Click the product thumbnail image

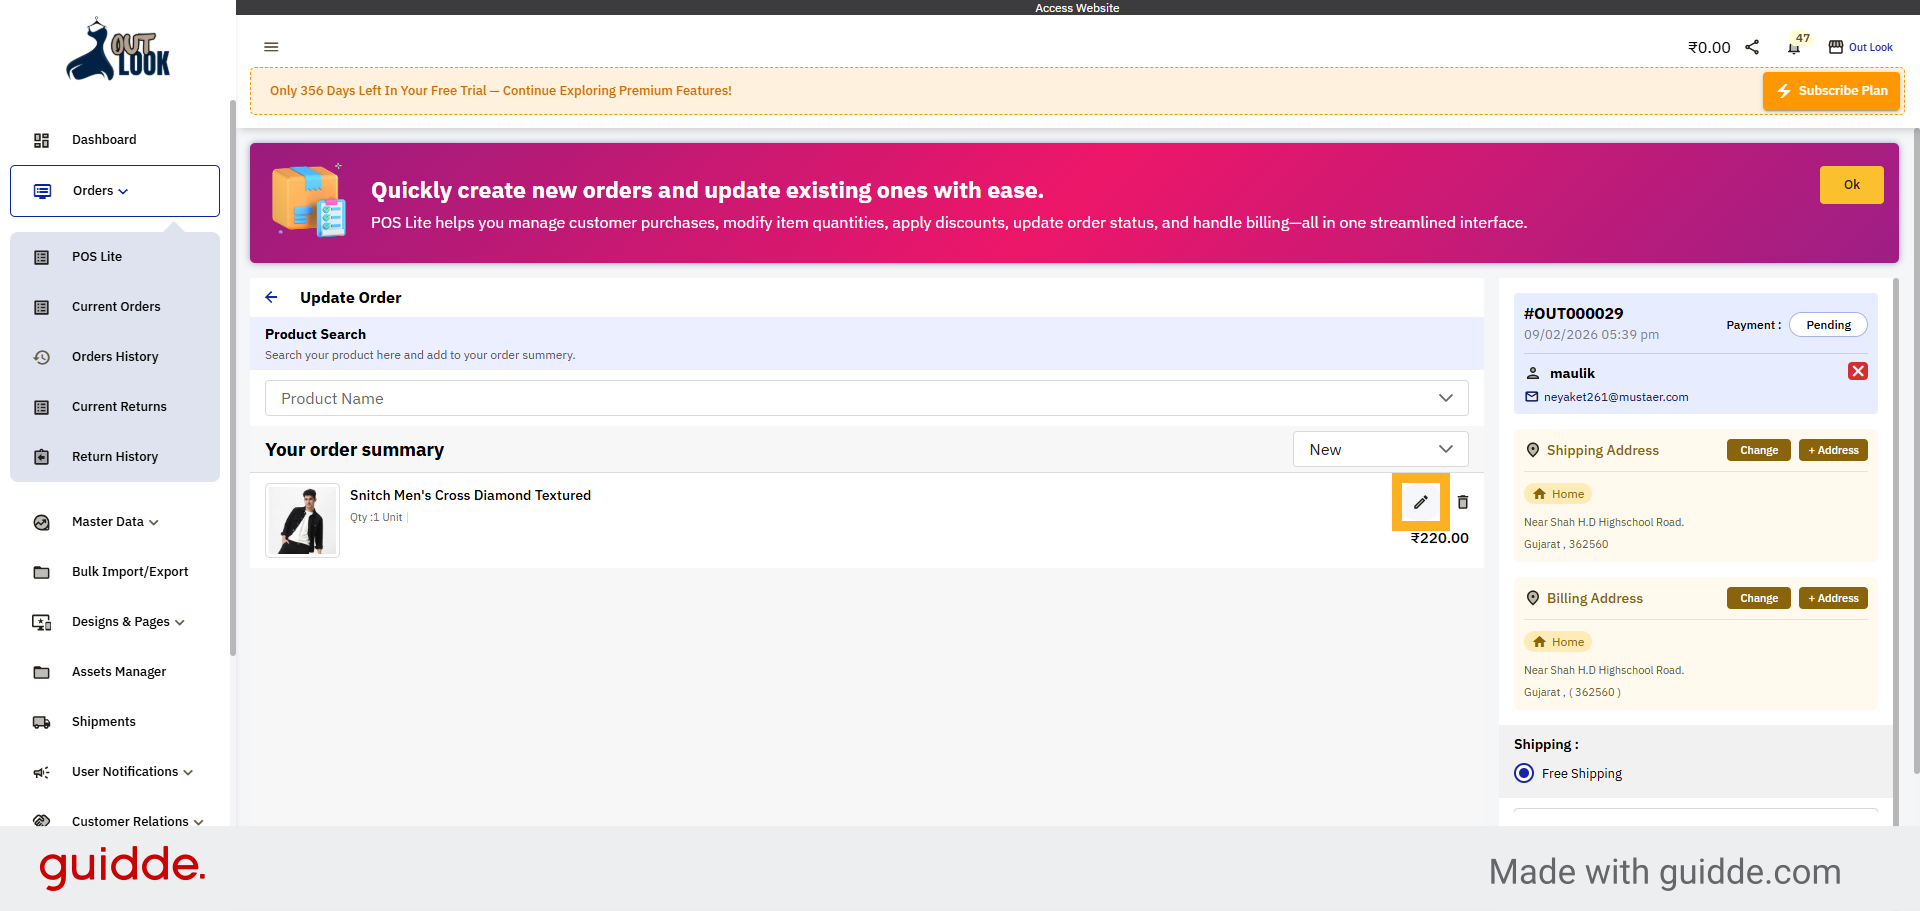[x=302, y=520]
